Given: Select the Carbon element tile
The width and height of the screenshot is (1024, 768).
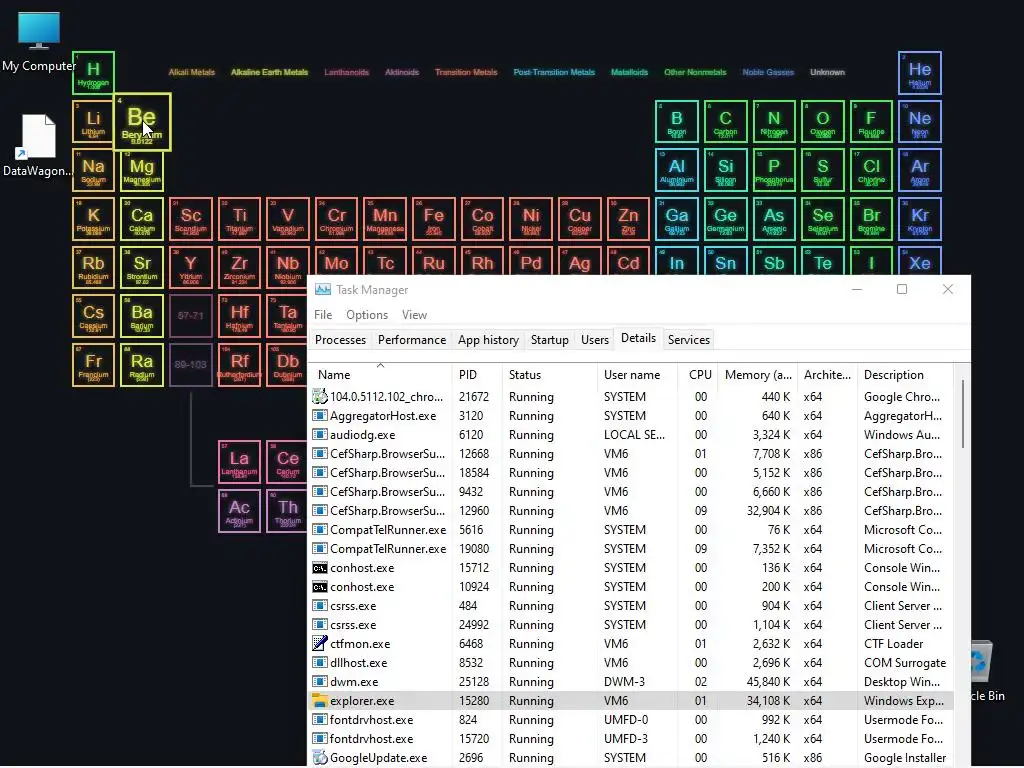Looking at the screenshot, I should click(725, 121).
